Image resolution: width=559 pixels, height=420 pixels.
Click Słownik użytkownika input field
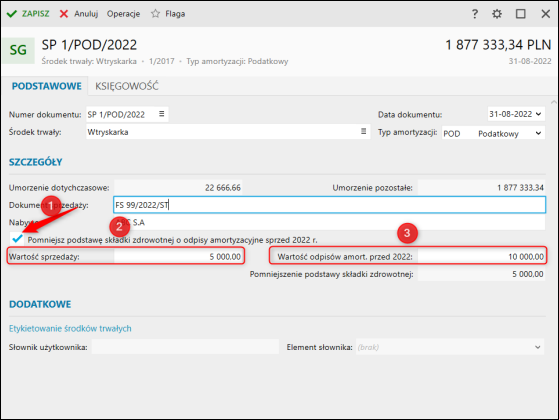pos(185,347)
